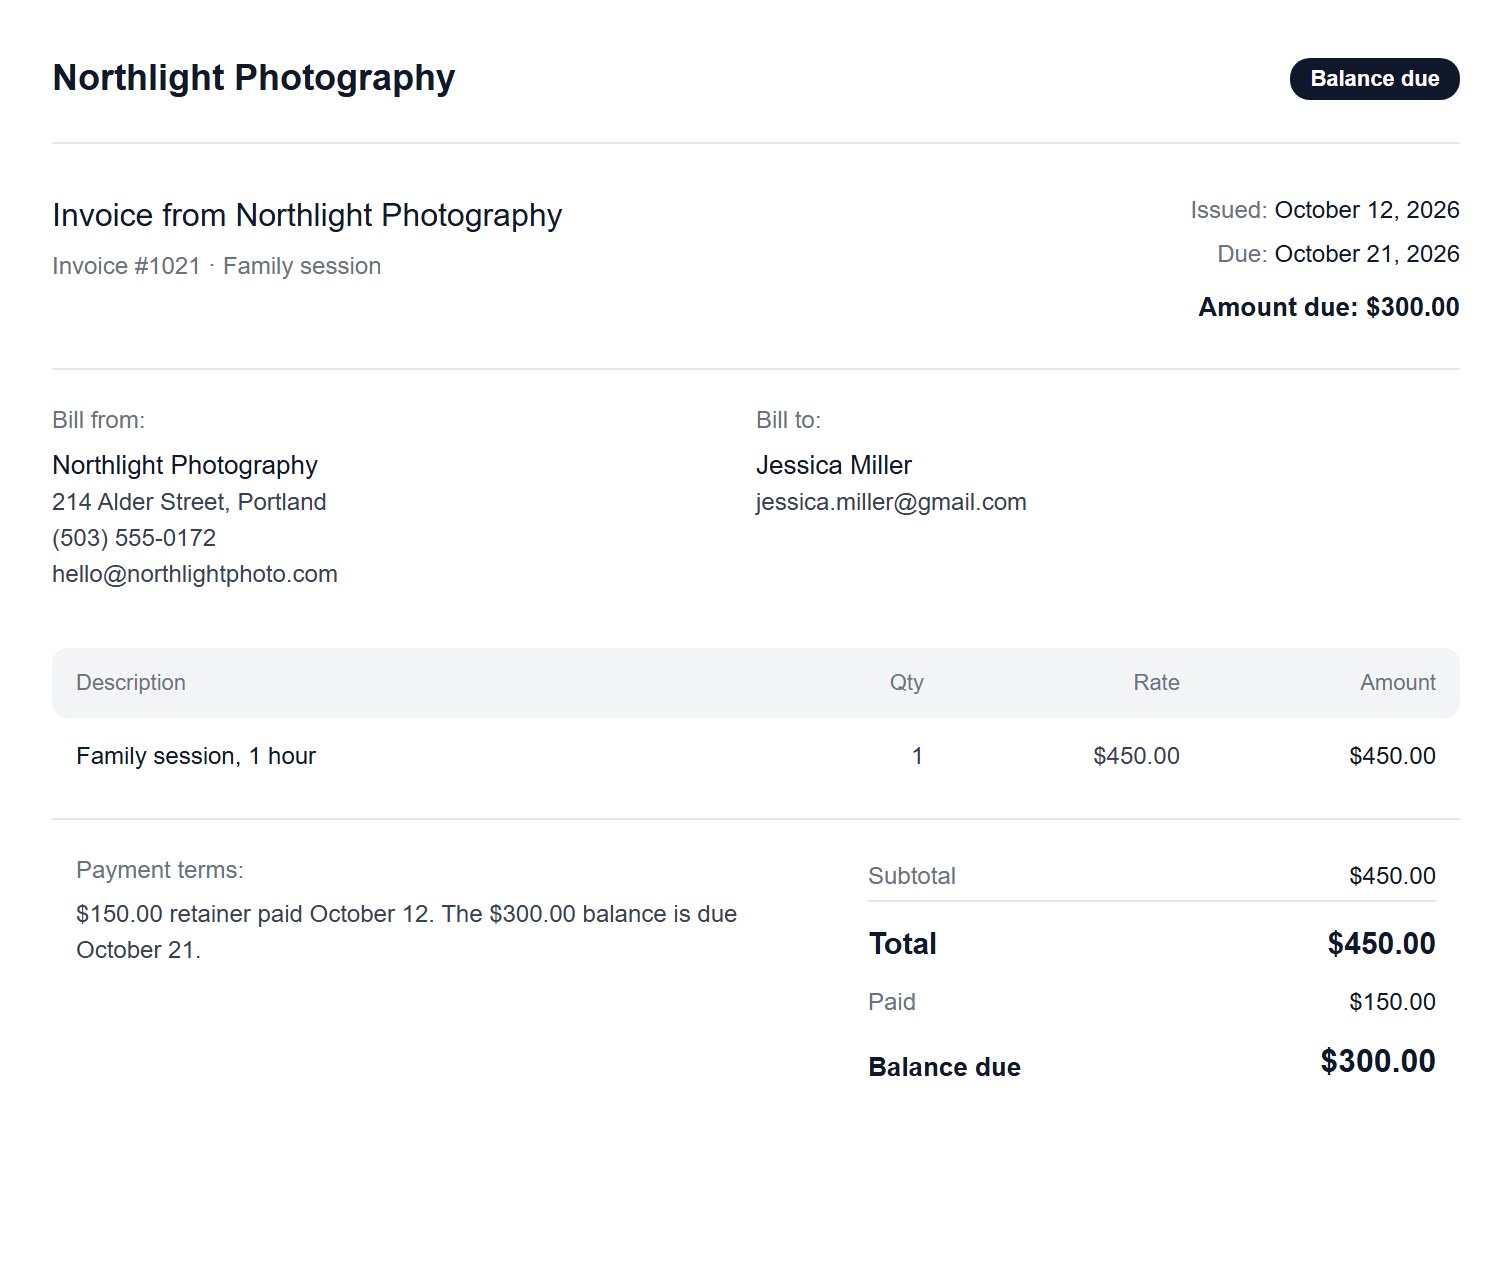Viewport: 1512px width, 1280px height.
Task: Click 'Amount due: $300.00' near the dates
Action: pyautogui.click(x=1329, y=307)
